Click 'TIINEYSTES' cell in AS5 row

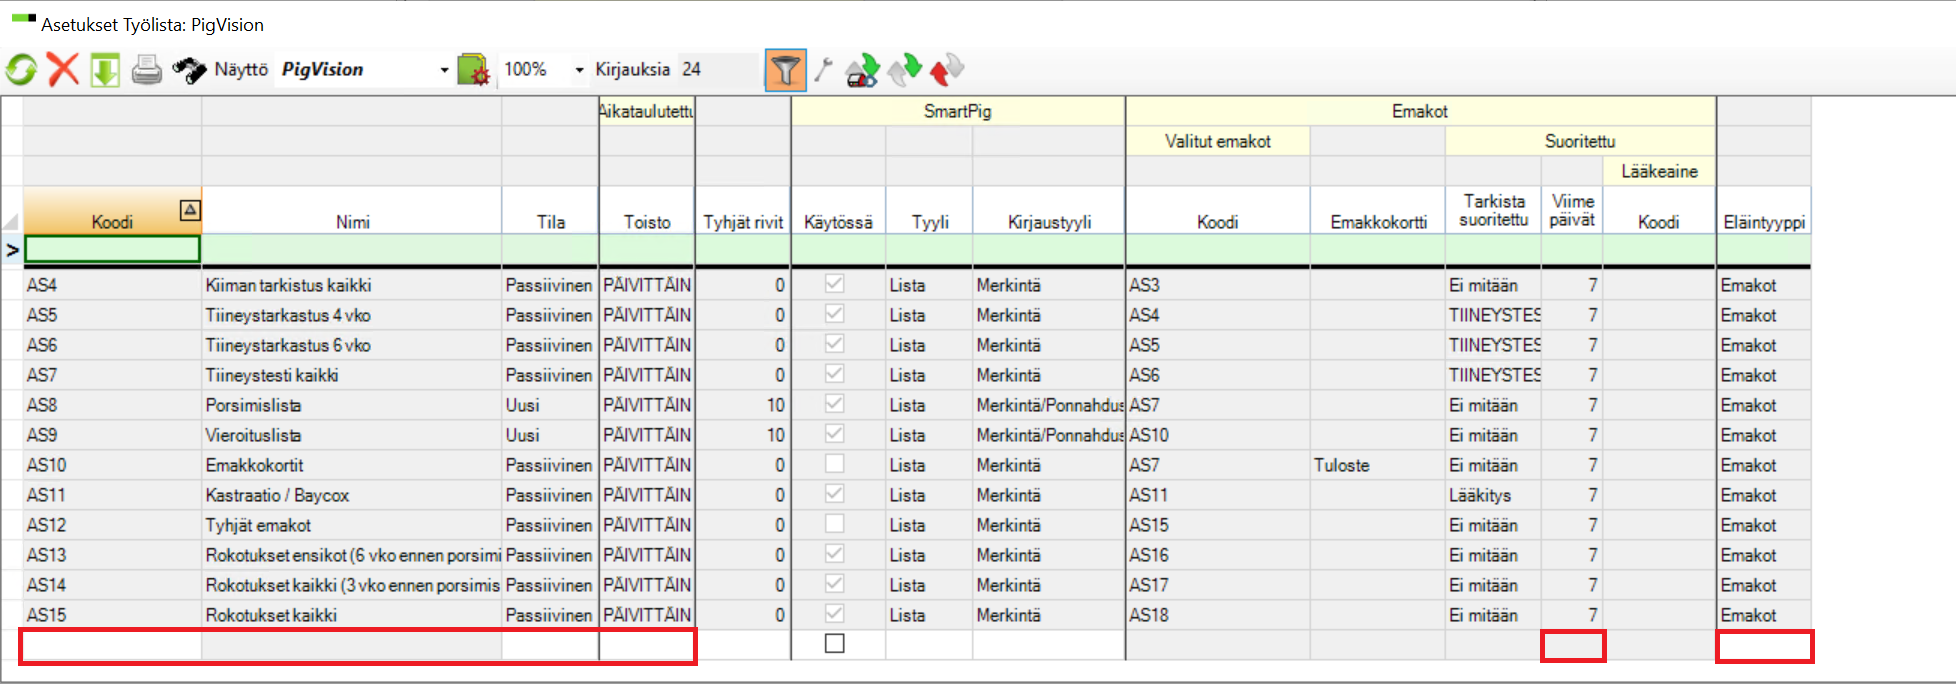click(1493, 315)
